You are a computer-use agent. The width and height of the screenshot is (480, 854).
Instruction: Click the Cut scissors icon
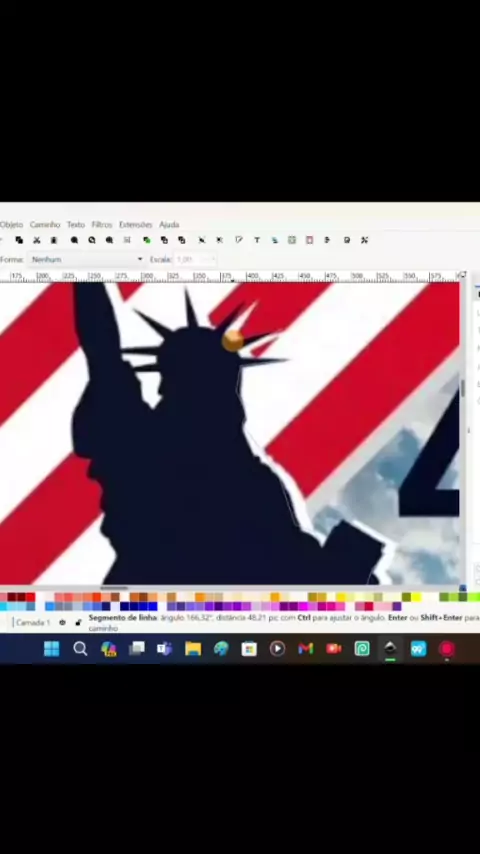tap(37, 240)
